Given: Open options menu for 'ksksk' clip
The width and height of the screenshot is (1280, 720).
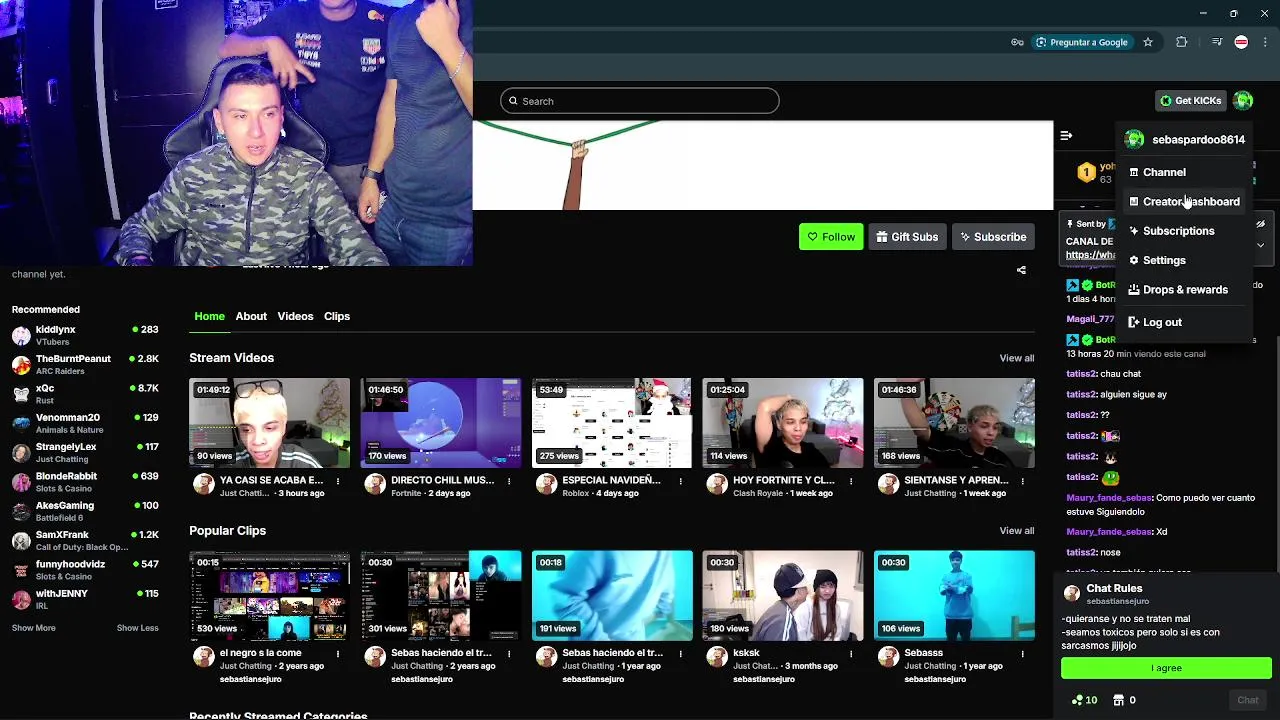Looking at the screenshot, I should (851, 654).
